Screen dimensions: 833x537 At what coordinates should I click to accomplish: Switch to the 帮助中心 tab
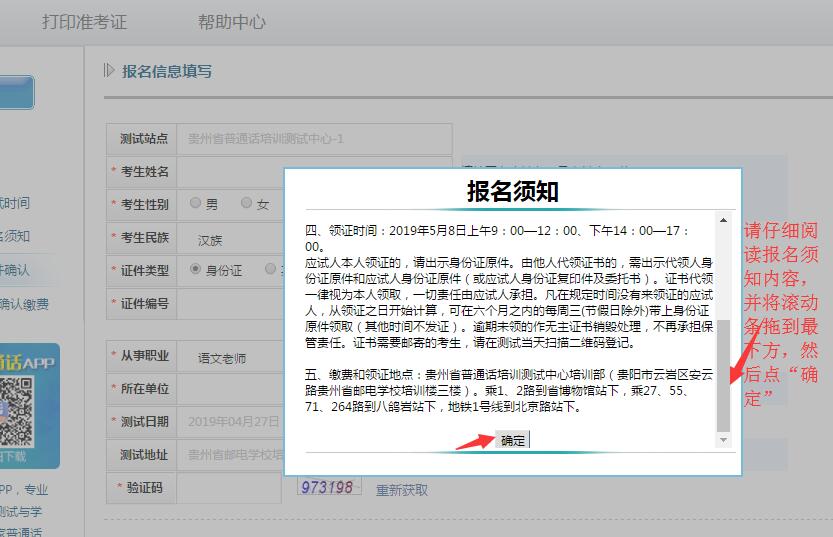tap(231, 22)
